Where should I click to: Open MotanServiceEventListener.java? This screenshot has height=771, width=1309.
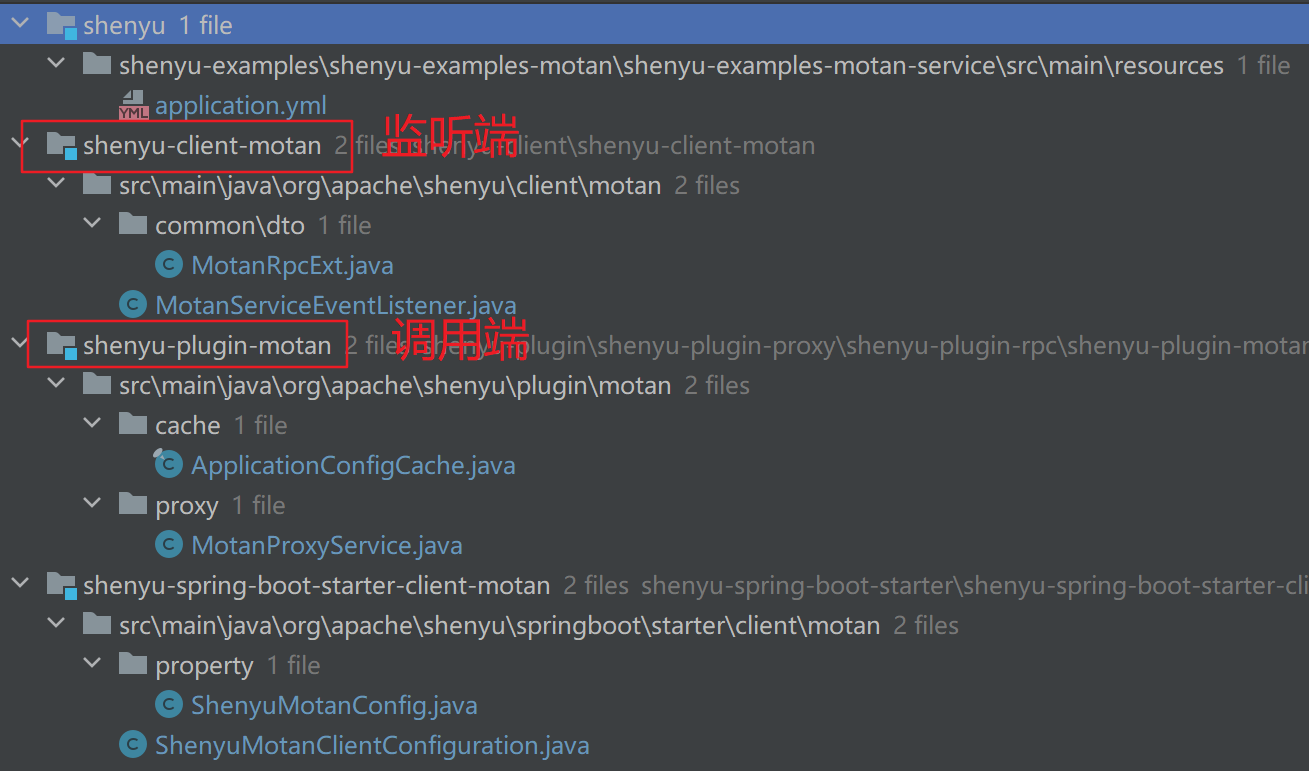[336, 305]
